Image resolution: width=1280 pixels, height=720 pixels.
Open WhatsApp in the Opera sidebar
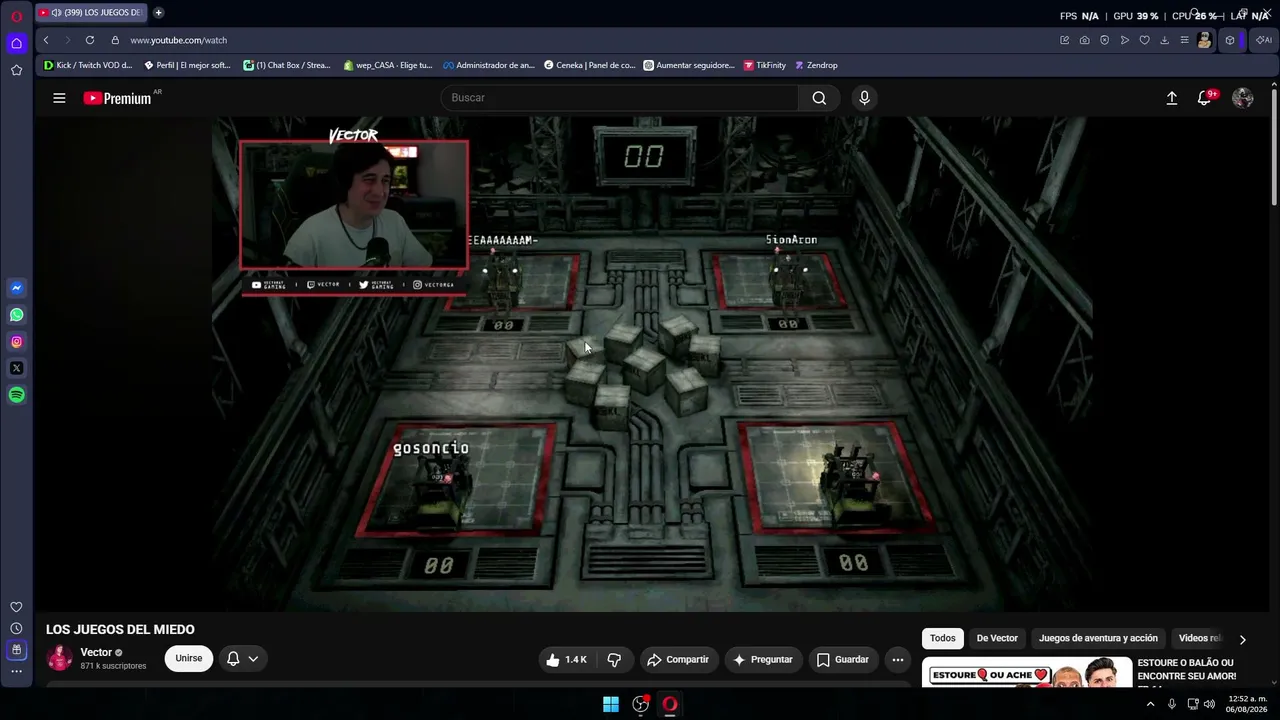click(16, 315)
